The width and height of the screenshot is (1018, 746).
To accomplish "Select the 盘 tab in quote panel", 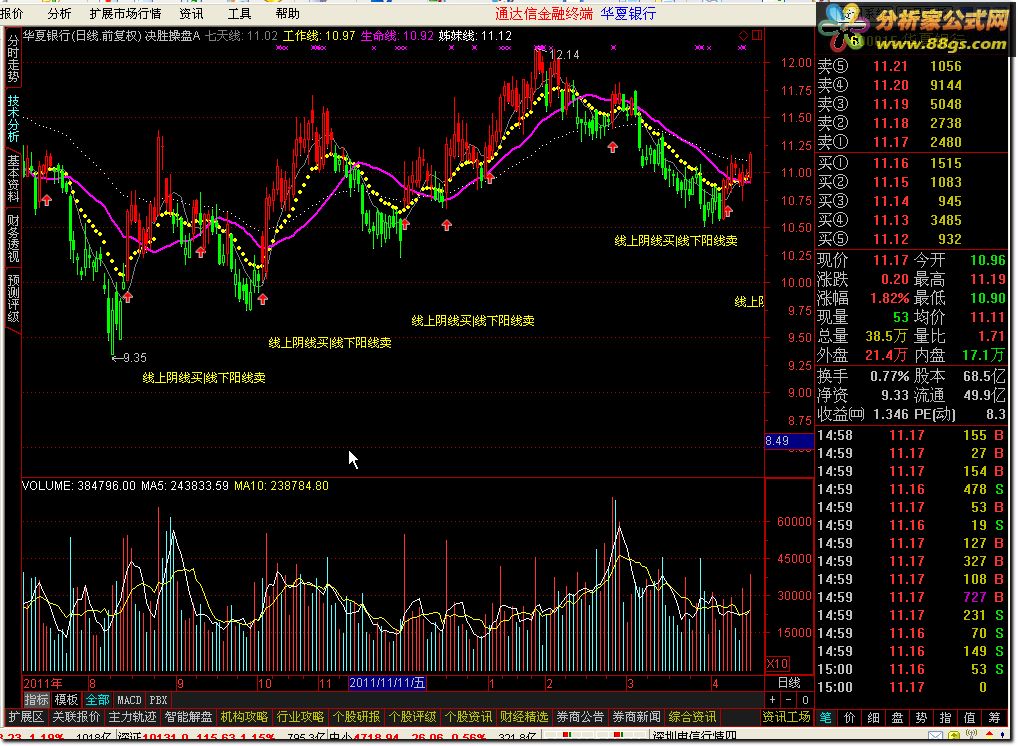I will pyautogui.click(x=897, y=717).
